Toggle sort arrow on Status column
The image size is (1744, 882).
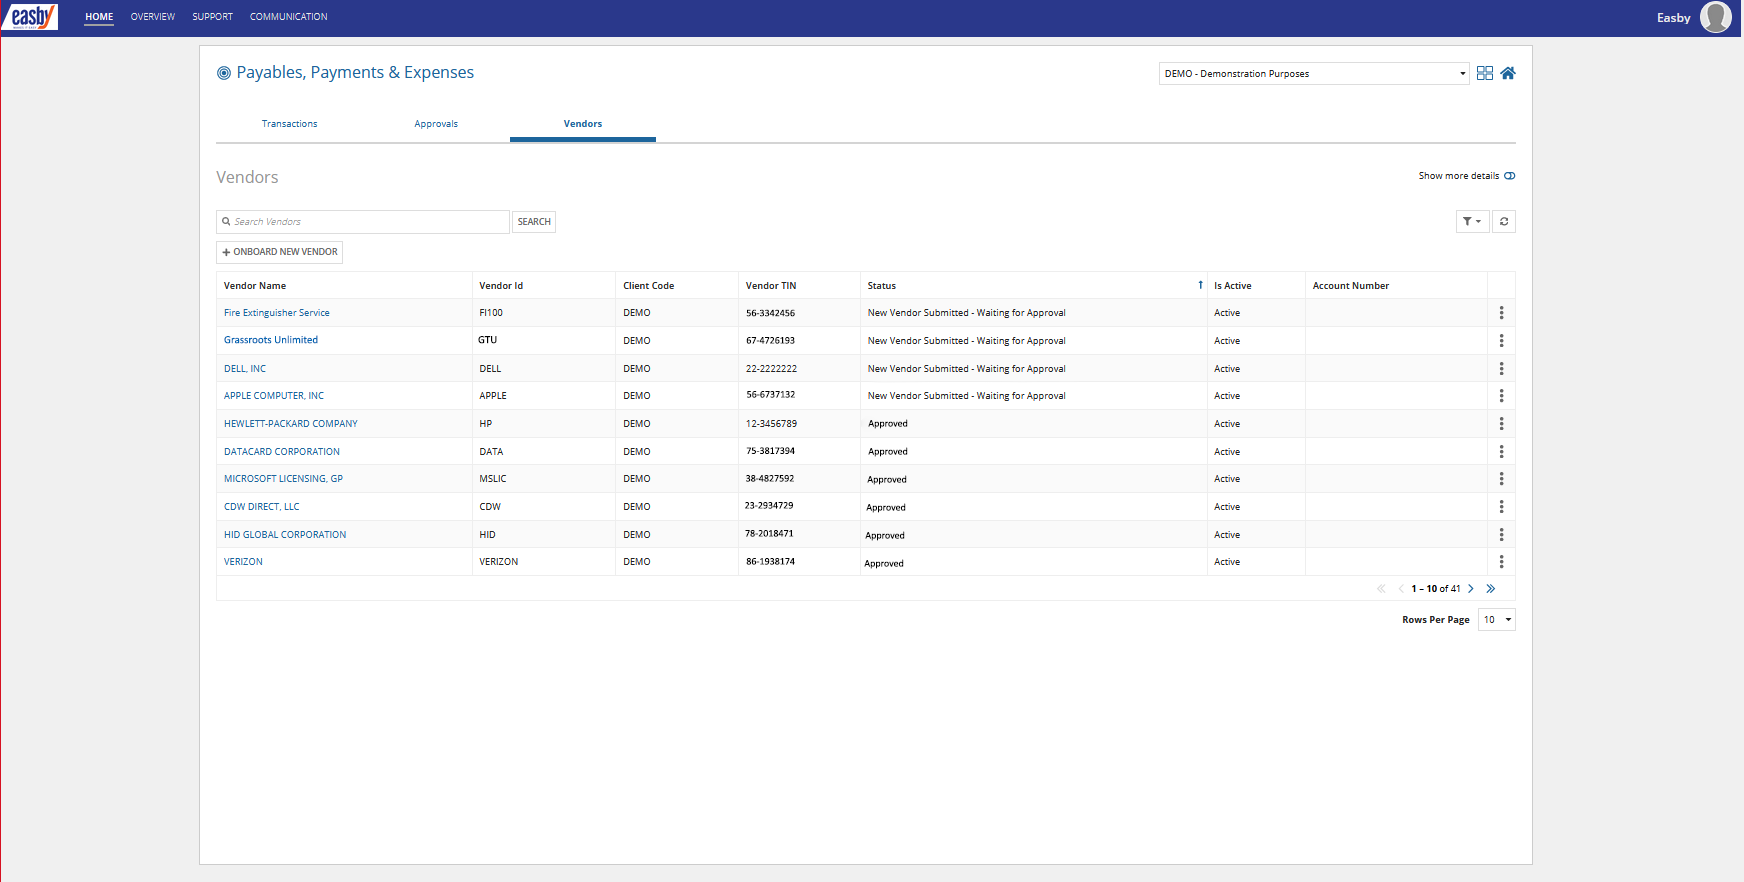click(x=1200, y=285)
